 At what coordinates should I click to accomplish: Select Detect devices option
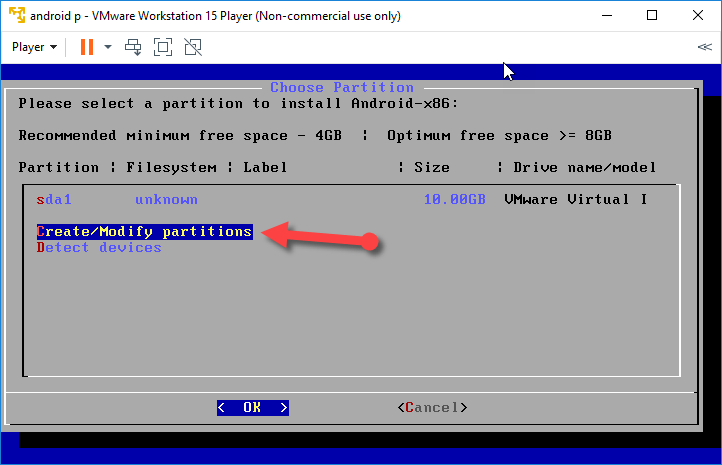[99, 247]
